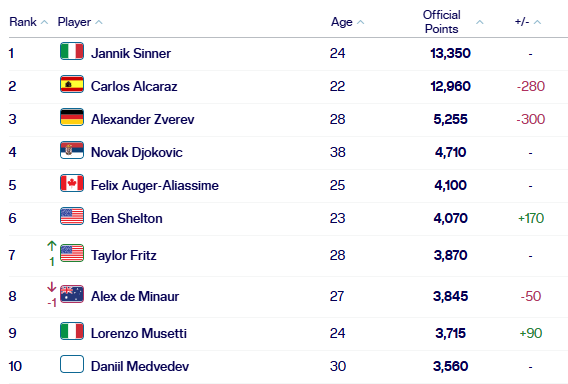Click the Canada flag beside Felix Auger-Aliassime

[72, 183]
